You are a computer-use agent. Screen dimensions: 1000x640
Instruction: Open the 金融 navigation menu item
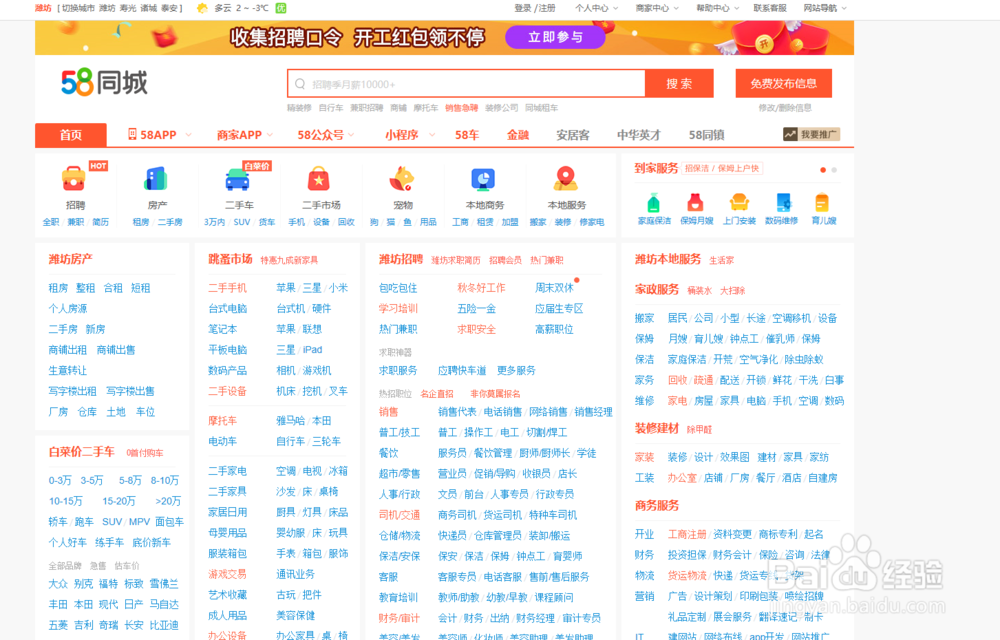tap(518, 134)
